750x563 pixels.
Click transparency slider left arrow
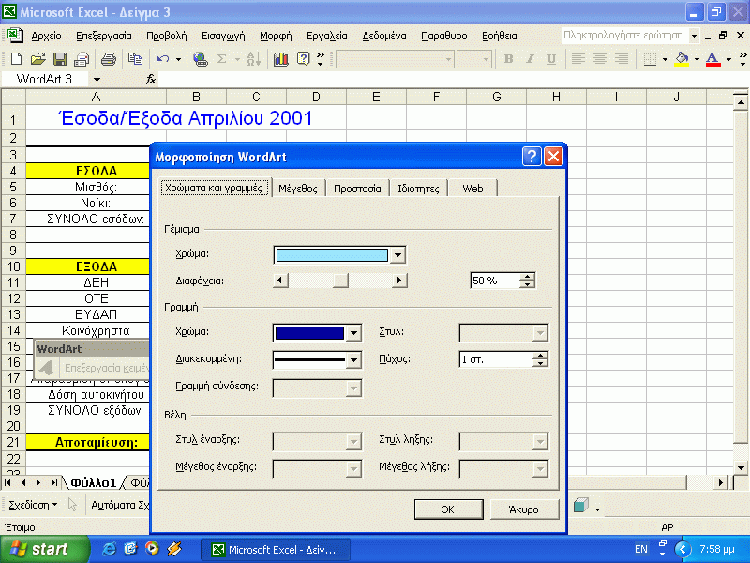click(x=281, y=280)
